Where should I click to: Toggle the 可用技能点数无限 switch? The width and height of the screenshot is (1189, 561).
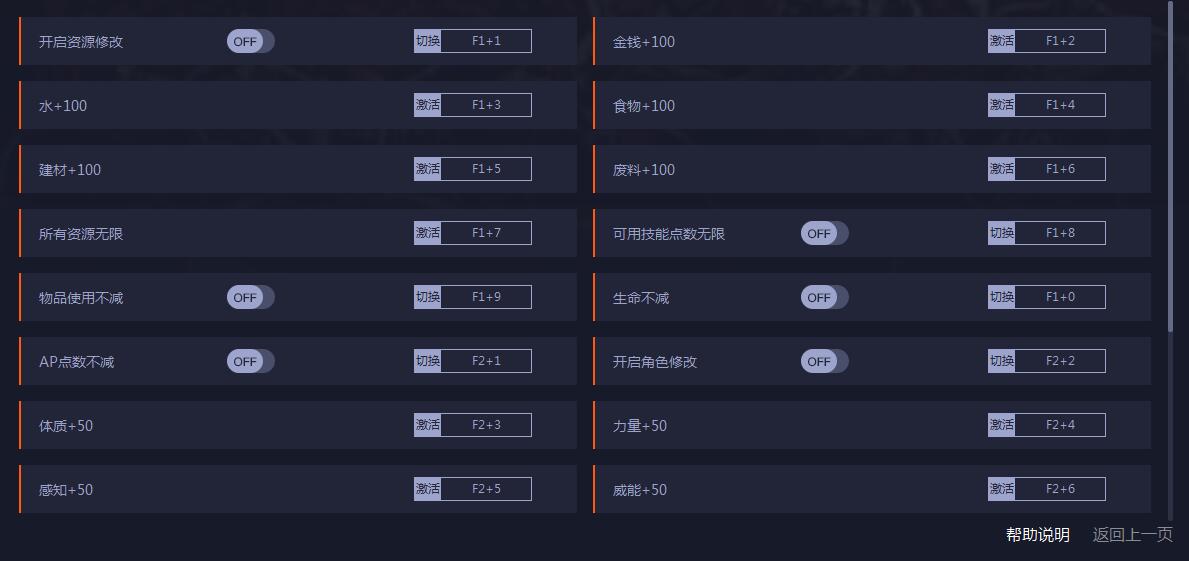824,233
